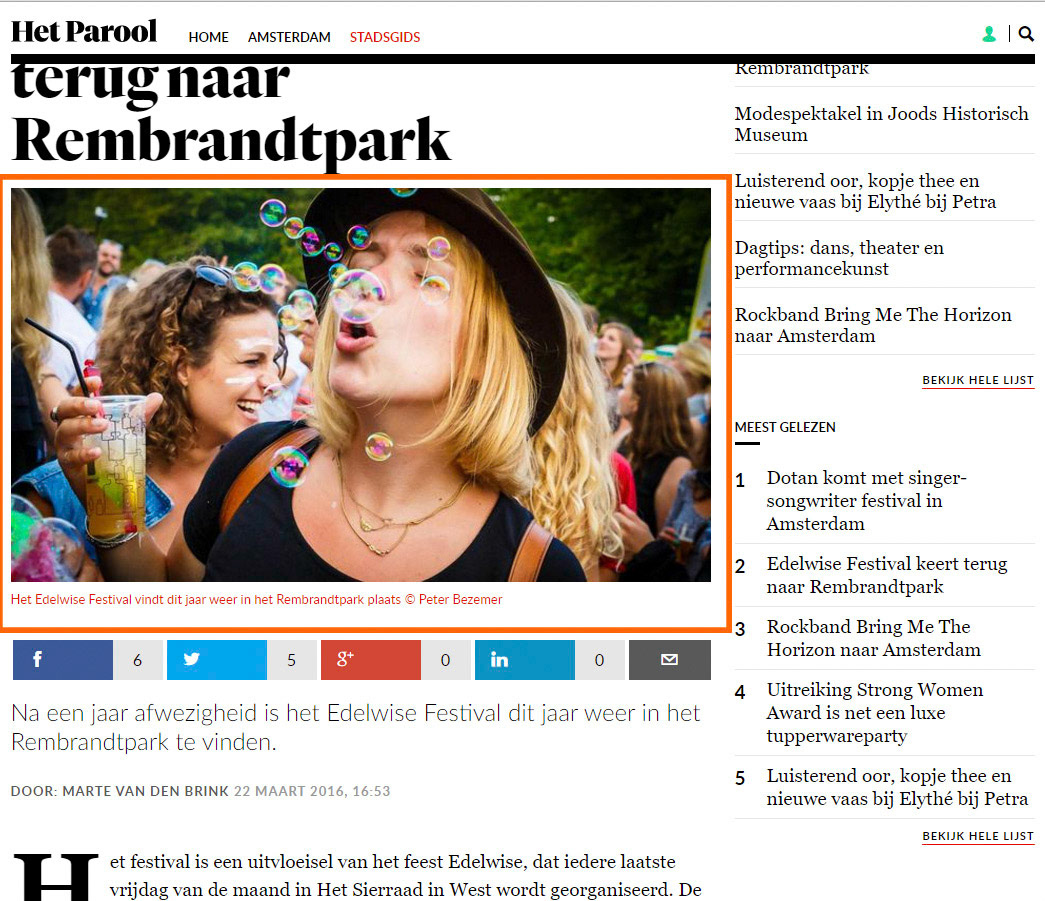The width and height of the screenshot is (1045, 901).
Task: Email this article using envelope icon
Action: (670, 660)
